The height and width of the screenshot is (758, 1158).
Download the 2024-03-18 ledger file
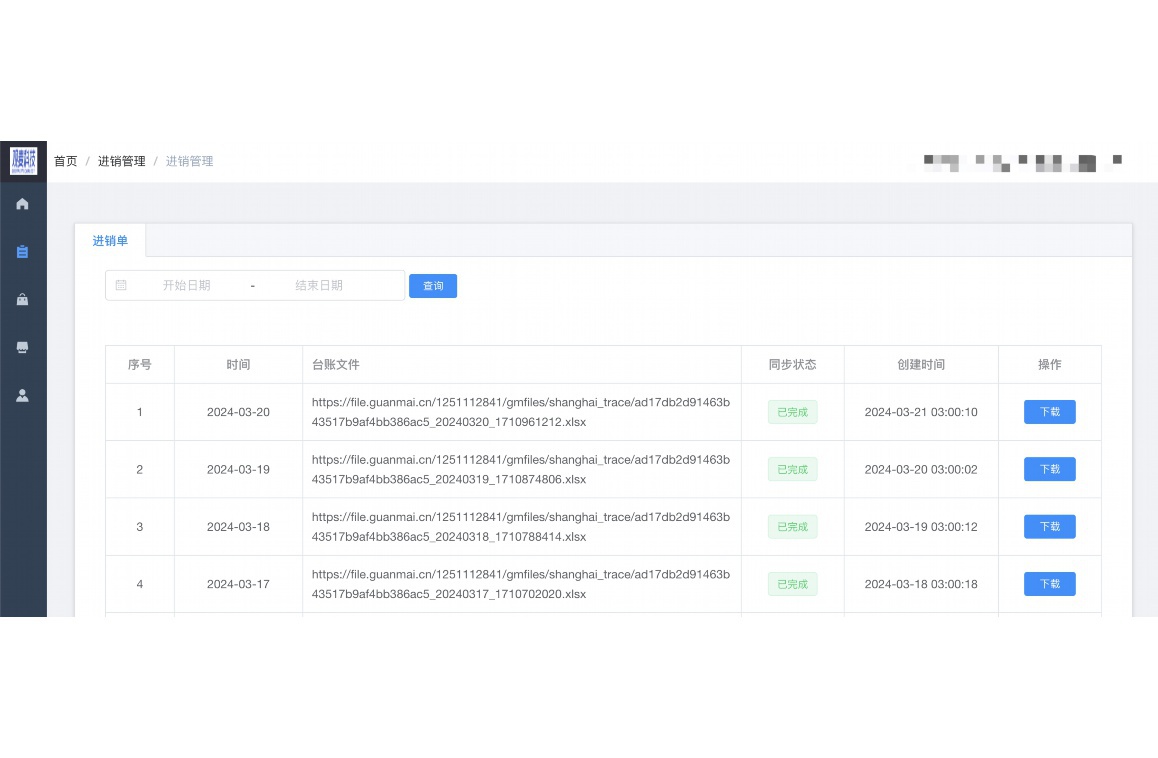click(1049, 527)
